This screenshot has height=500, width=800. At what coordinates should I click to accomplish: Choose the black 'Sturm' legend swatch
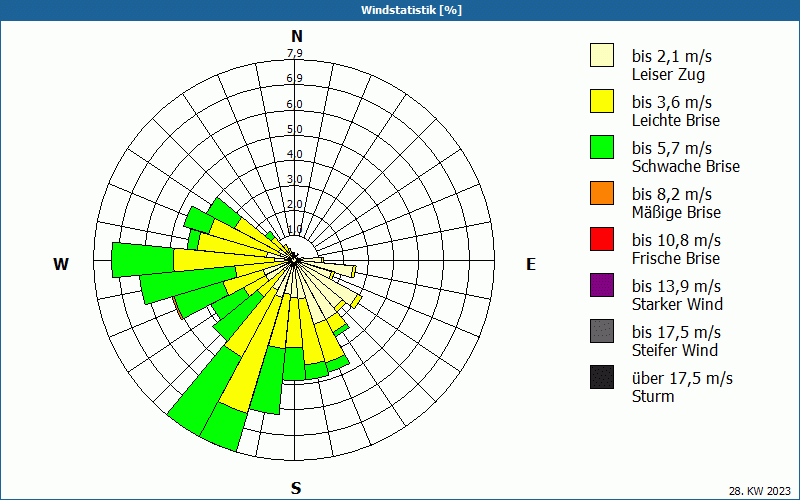[x=601, y=377]
